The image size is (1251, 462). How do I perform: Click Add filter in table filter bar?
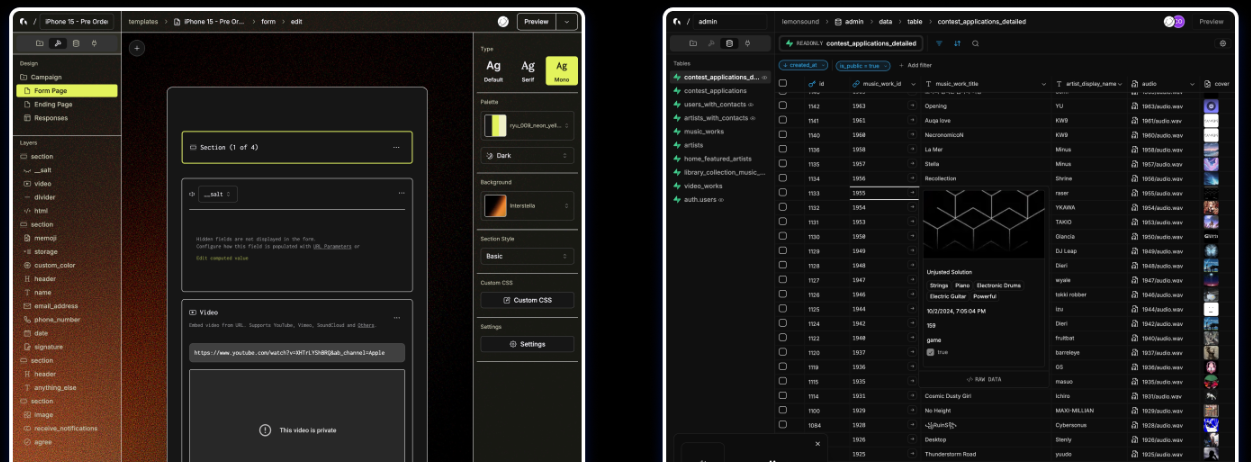coord(914,65)
